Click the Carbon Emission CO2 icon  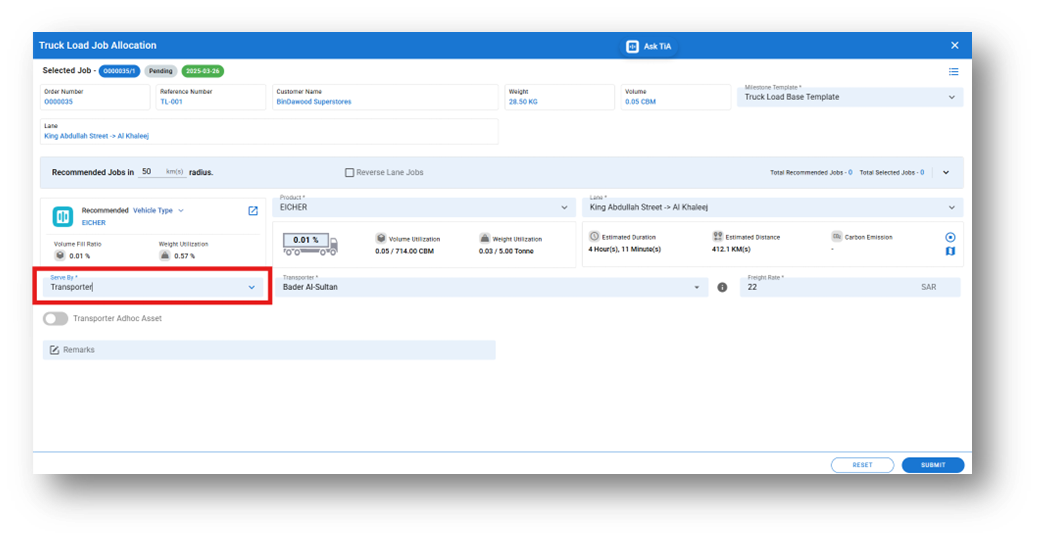click(x=837, y=236)
